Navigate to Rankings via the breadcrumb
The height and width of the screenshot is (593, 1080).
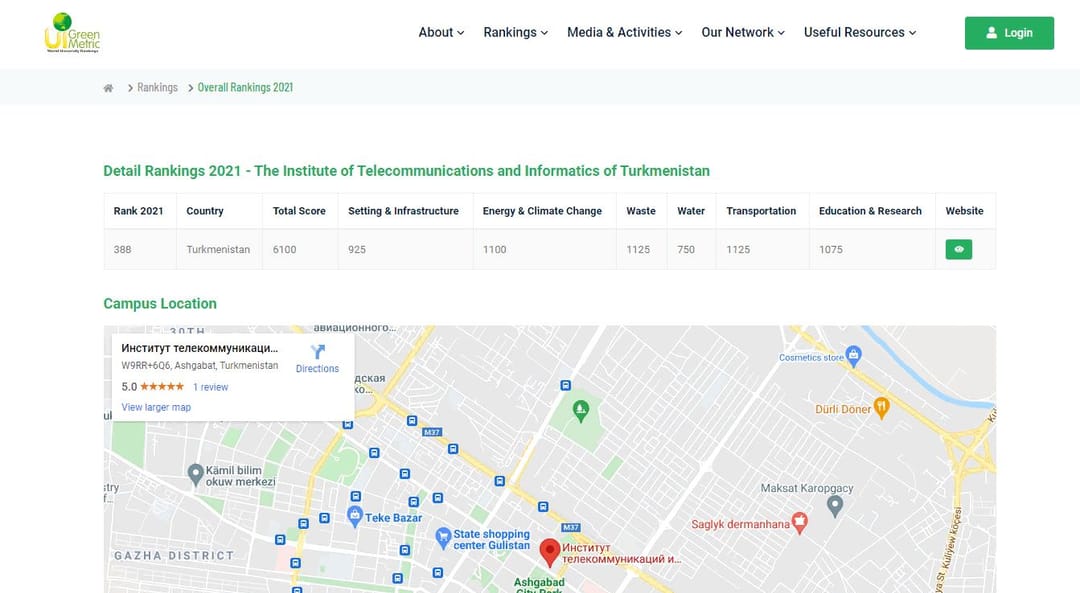(x=157, y=87)
